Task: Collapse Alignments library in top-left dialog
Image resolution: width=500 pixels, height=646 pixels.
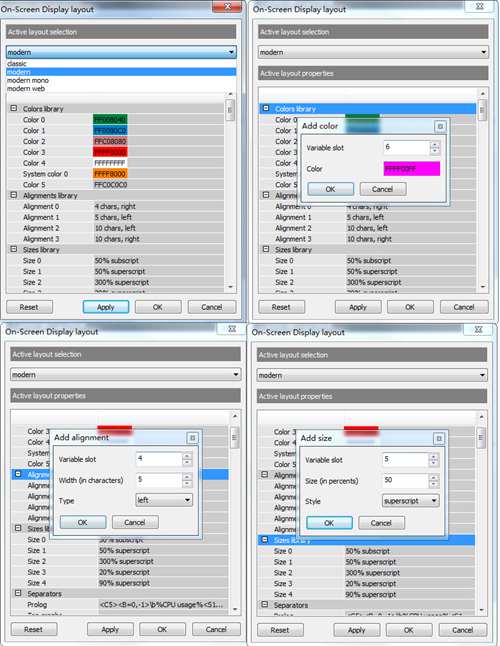Action: (14, 195)
